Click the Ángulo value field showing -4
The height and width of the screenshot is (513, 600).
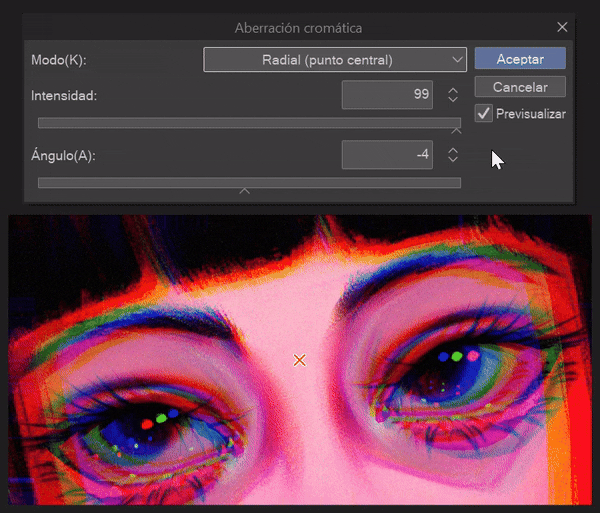point(387,155)
